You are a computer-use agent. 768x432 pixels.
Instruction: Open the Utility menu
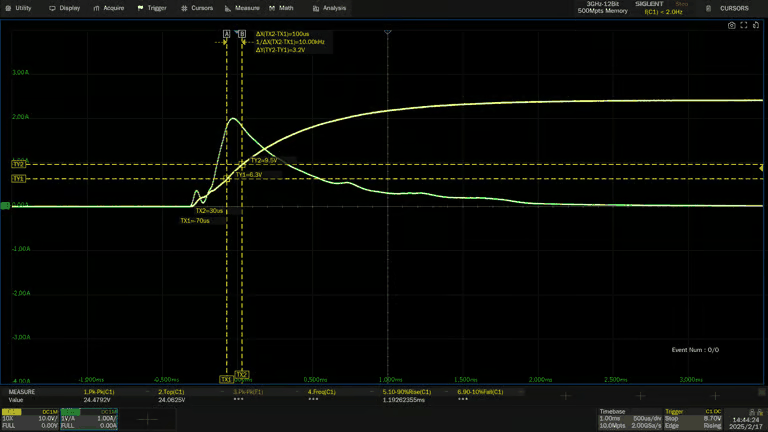pos(18,8)
